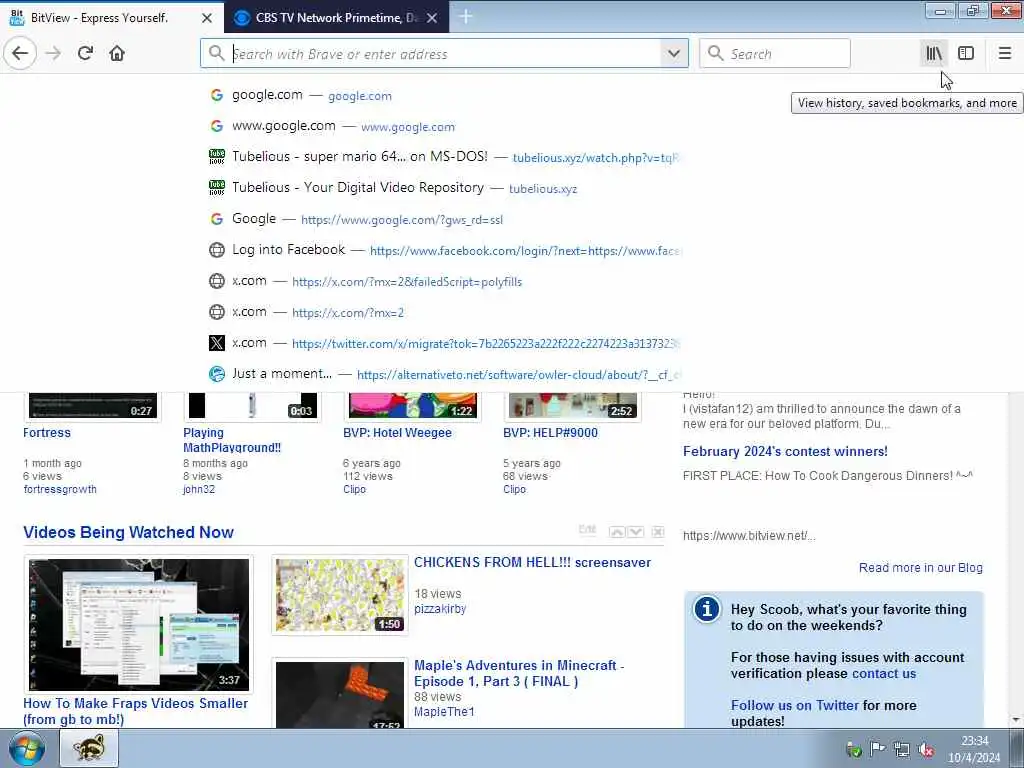Open CHICKENS FROM HELL!!! screensaver title link
This screenshot has width=1024, height=768.
click(x=532, y=562)
